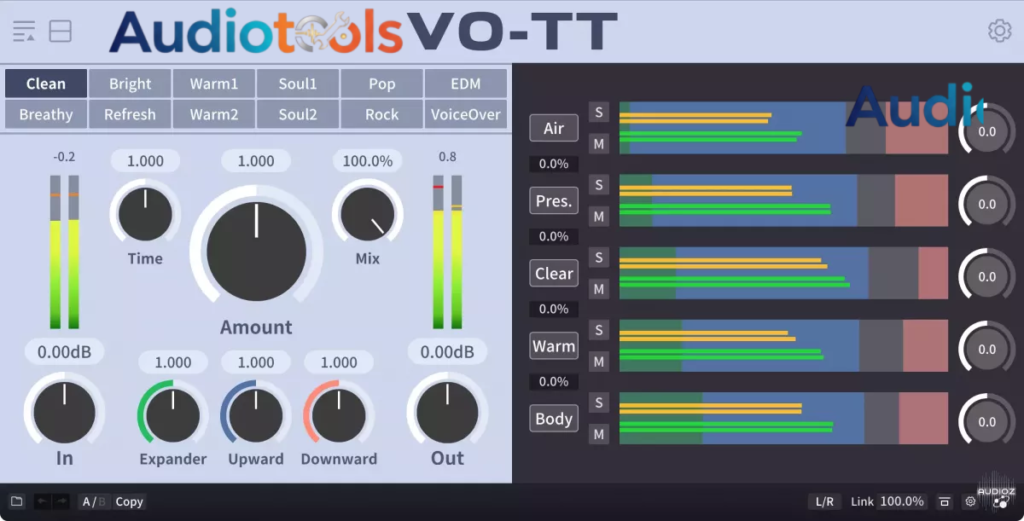The height and width of the screenshot is (521, 1024).
Task: Open the preset list menu icon
Action: click(24, 31)
